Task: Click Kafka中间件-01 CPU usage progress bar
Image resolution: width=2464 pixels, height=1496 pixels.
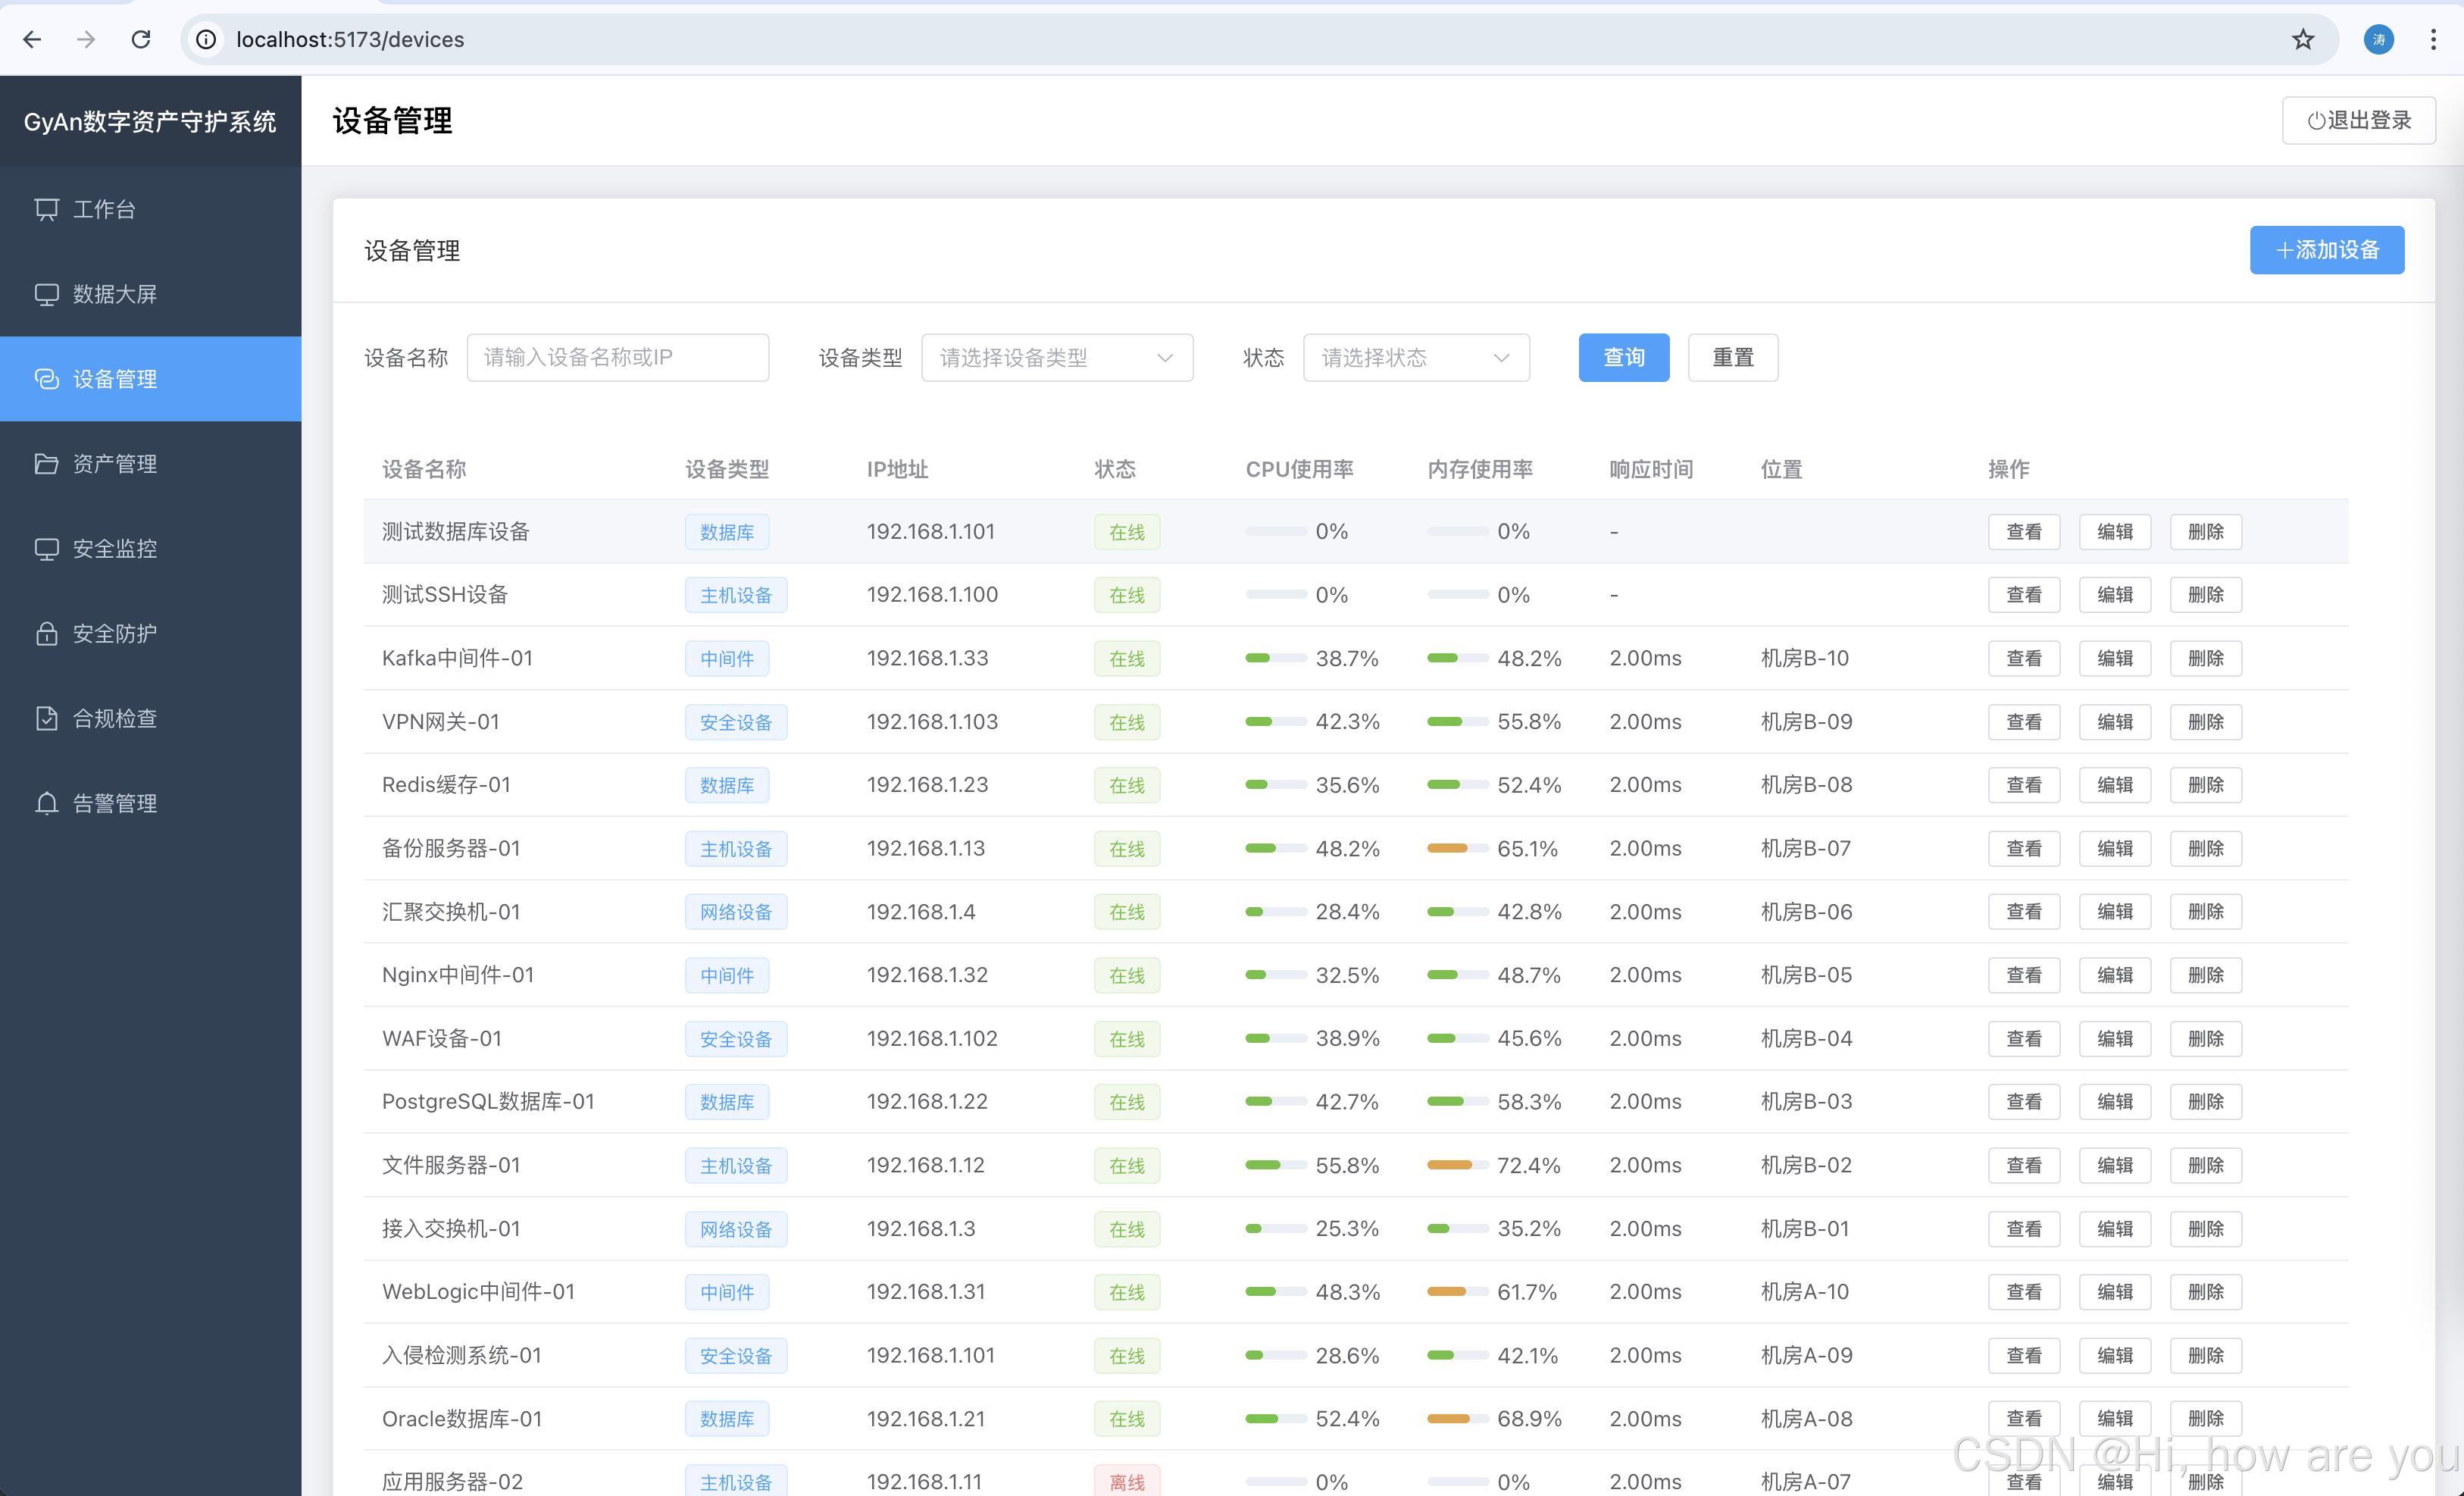Action: point(1275,658)
